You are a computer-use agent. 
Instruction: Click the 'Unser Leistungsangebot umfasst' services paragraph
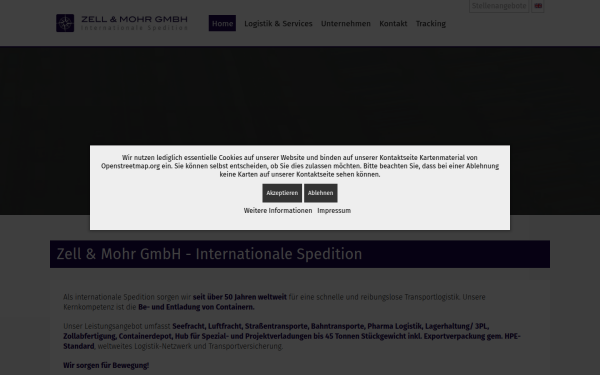(x=292, y=336)
